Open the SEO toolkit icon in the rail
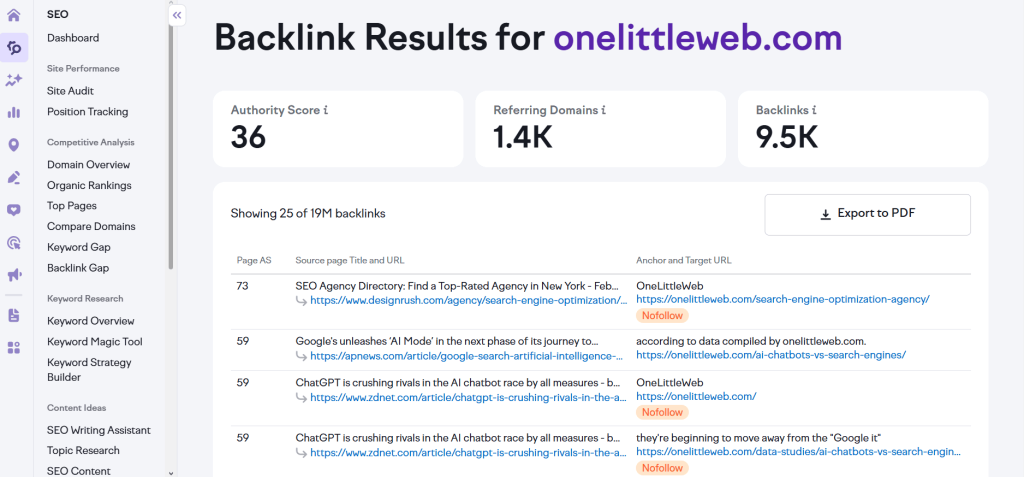This screenshot has height=477, width=1024. [x=14, y=47]
